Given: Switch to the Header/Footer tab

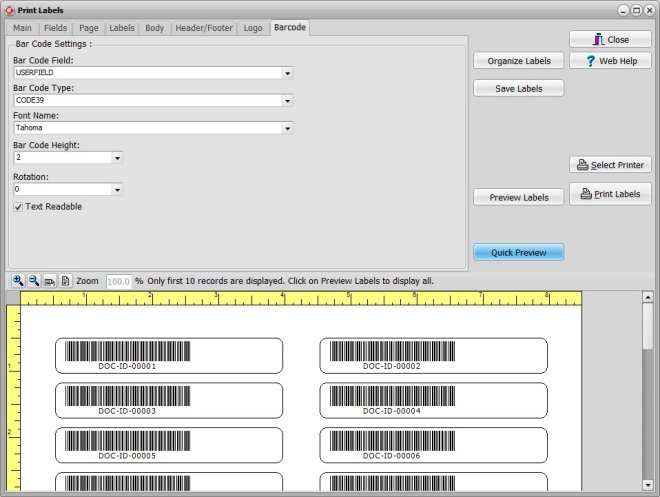Looking at the screenshot, I should pos(204,28).
